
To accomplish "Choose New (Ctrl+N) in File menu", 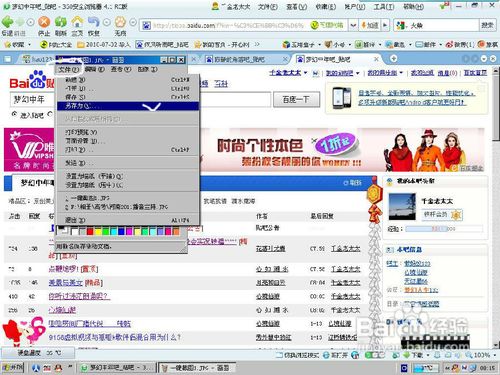I will point(128,80).
